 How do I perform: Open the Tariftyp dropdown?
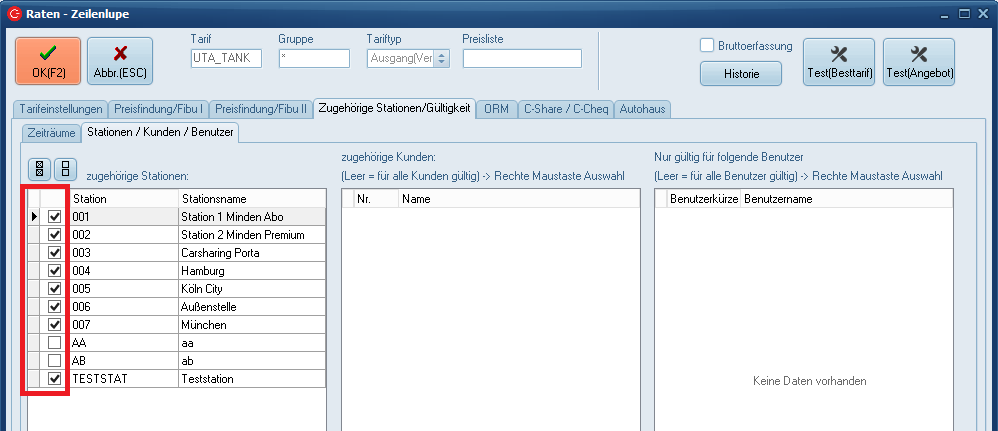441,58
